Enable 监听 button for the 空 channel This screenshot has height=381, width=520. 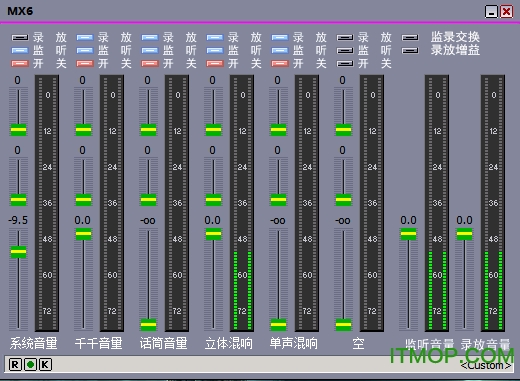click(345, 50)
